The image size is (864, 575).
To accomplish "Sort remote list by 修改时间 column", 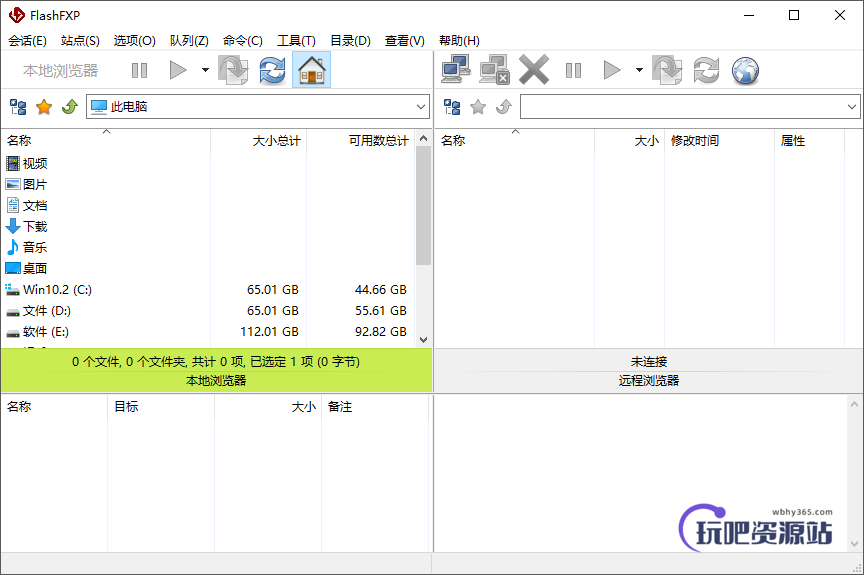I will [x=719, y=141].
